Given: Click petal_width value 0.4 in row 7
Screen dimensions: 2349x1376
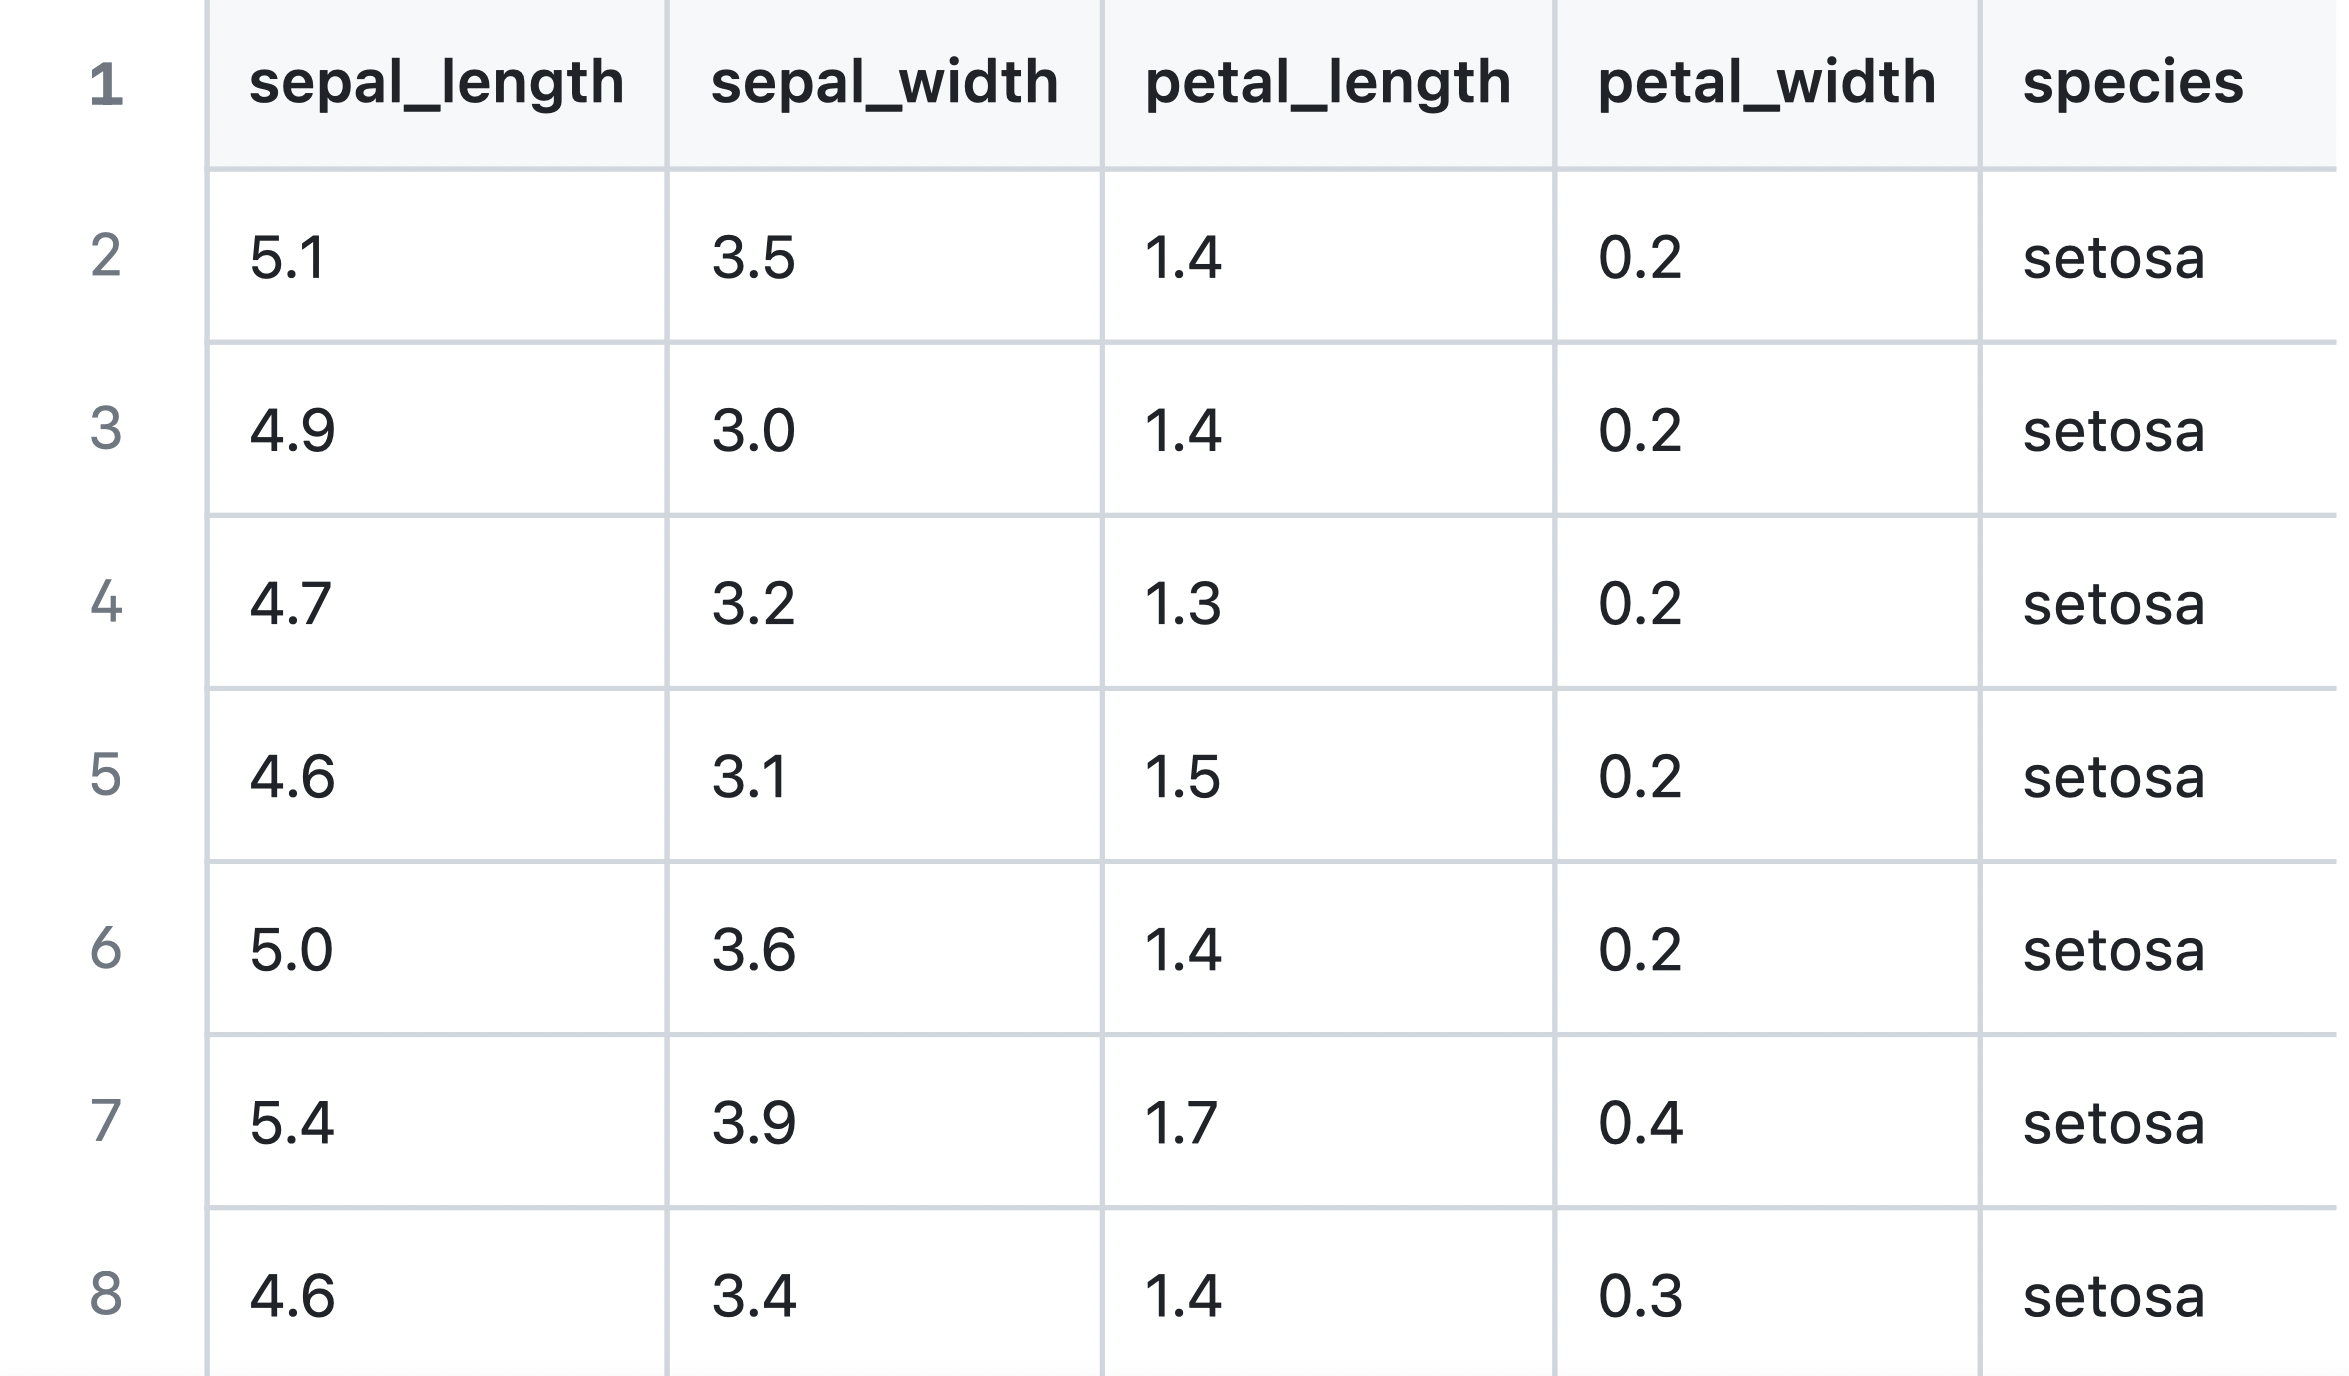Looking at the screenshot, I should 1641,1122.
